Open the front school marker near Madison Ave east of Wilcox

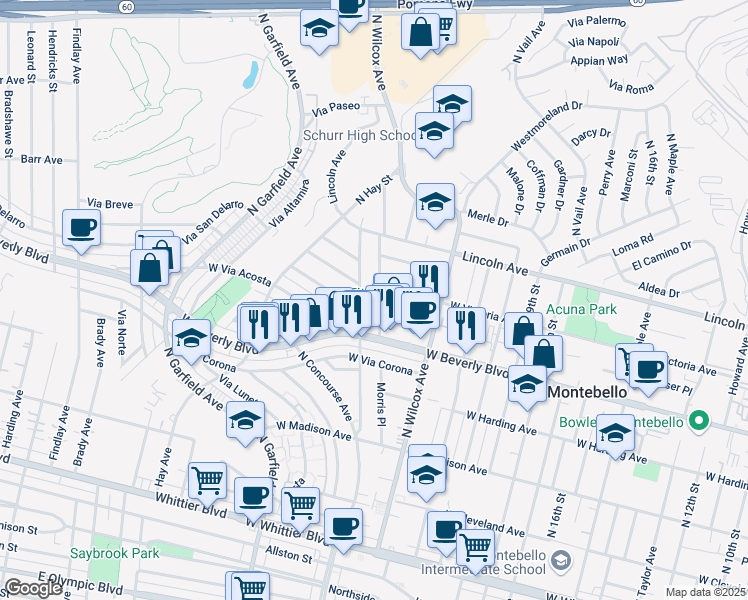click(426, 478)
